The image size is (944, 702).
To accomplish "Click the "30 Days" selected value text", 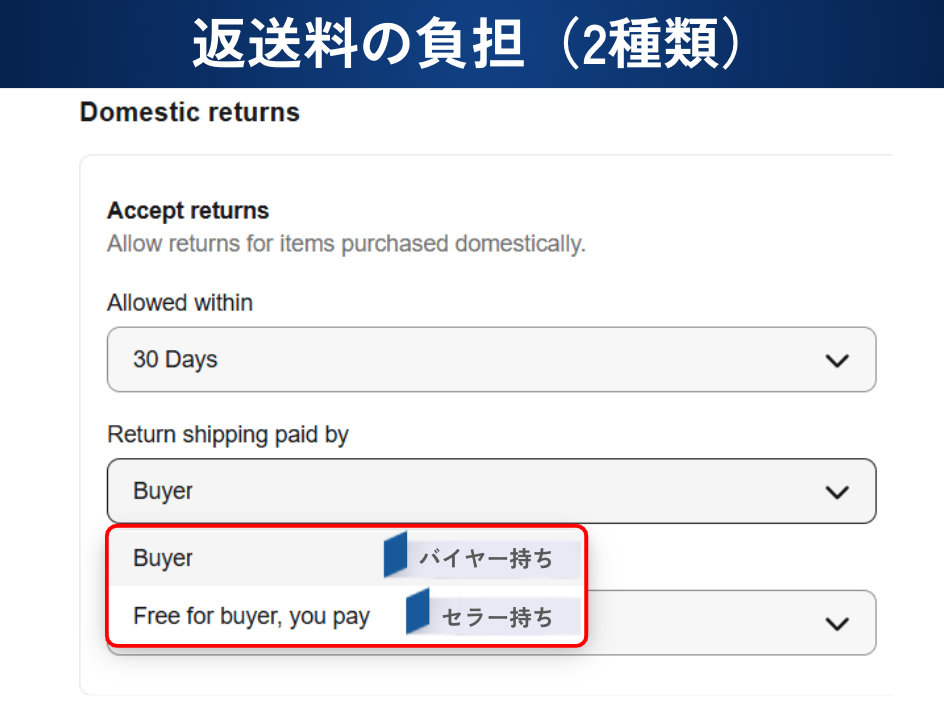I will pyautogui.click(x=175, y=360).
